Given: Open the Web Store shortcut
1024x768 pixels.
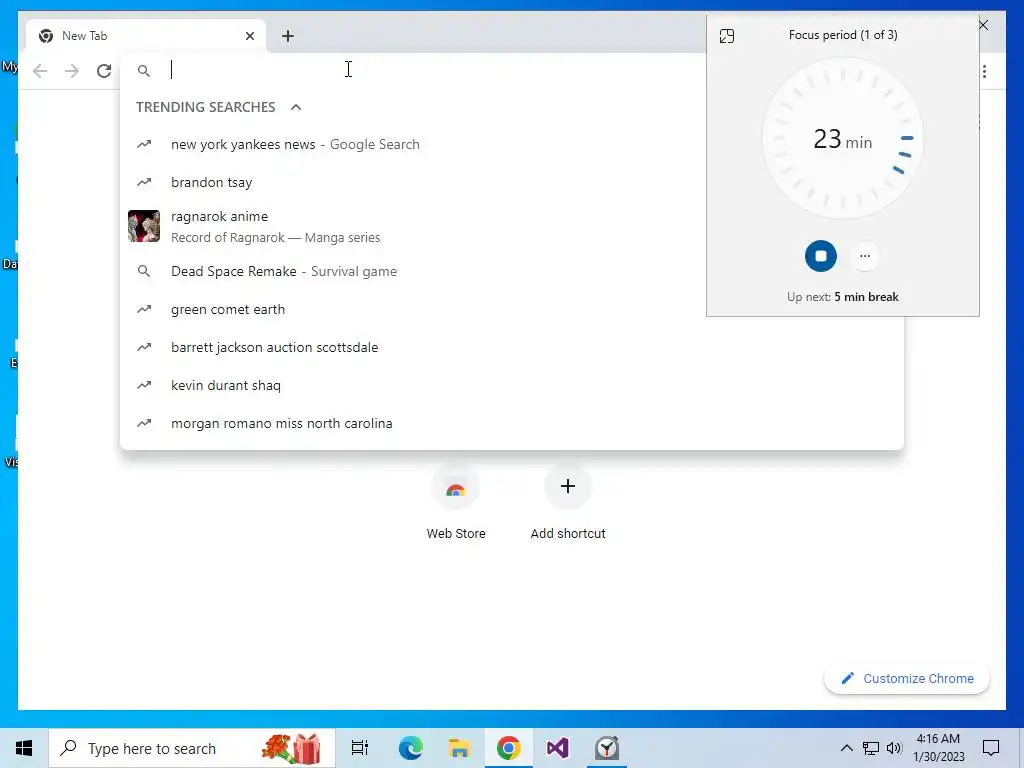Looking at the screenshot, I should [x=456, y=503].
